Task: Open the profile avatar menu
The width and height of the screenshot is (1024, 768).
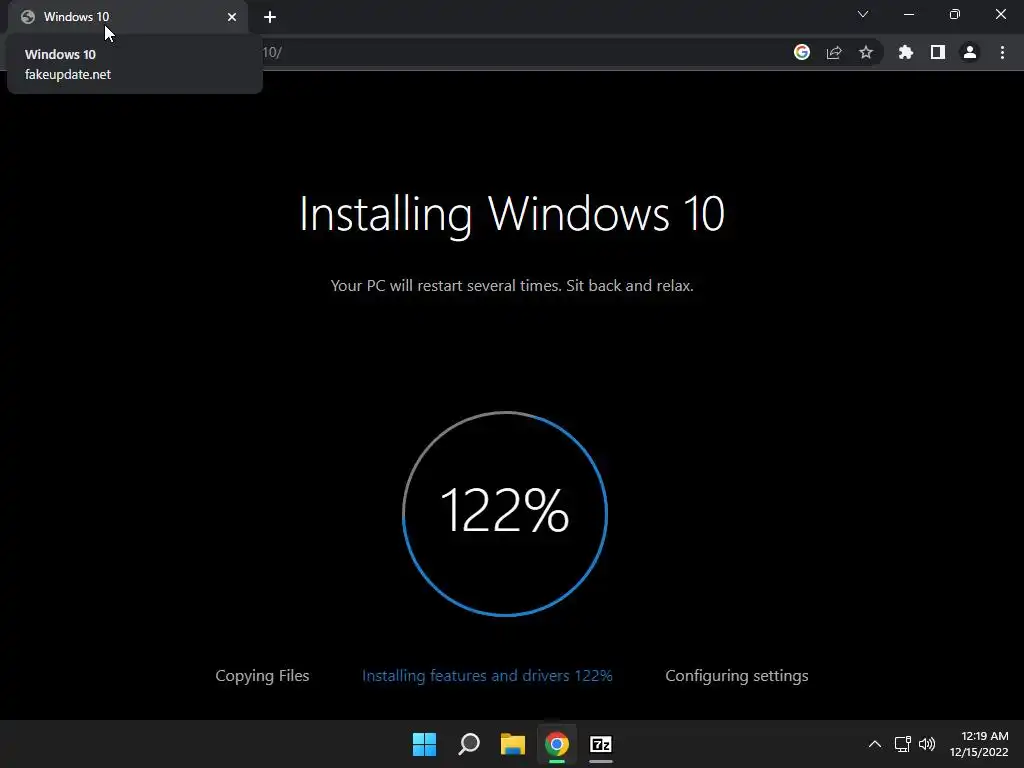Action: tap(970, 52)
